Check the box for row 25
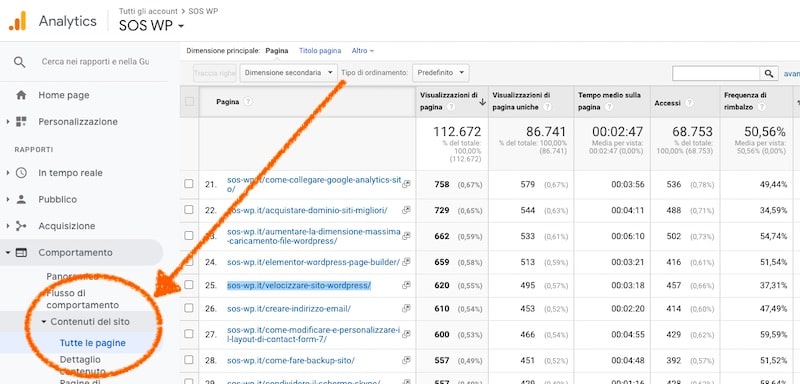 tap(189, 285)
